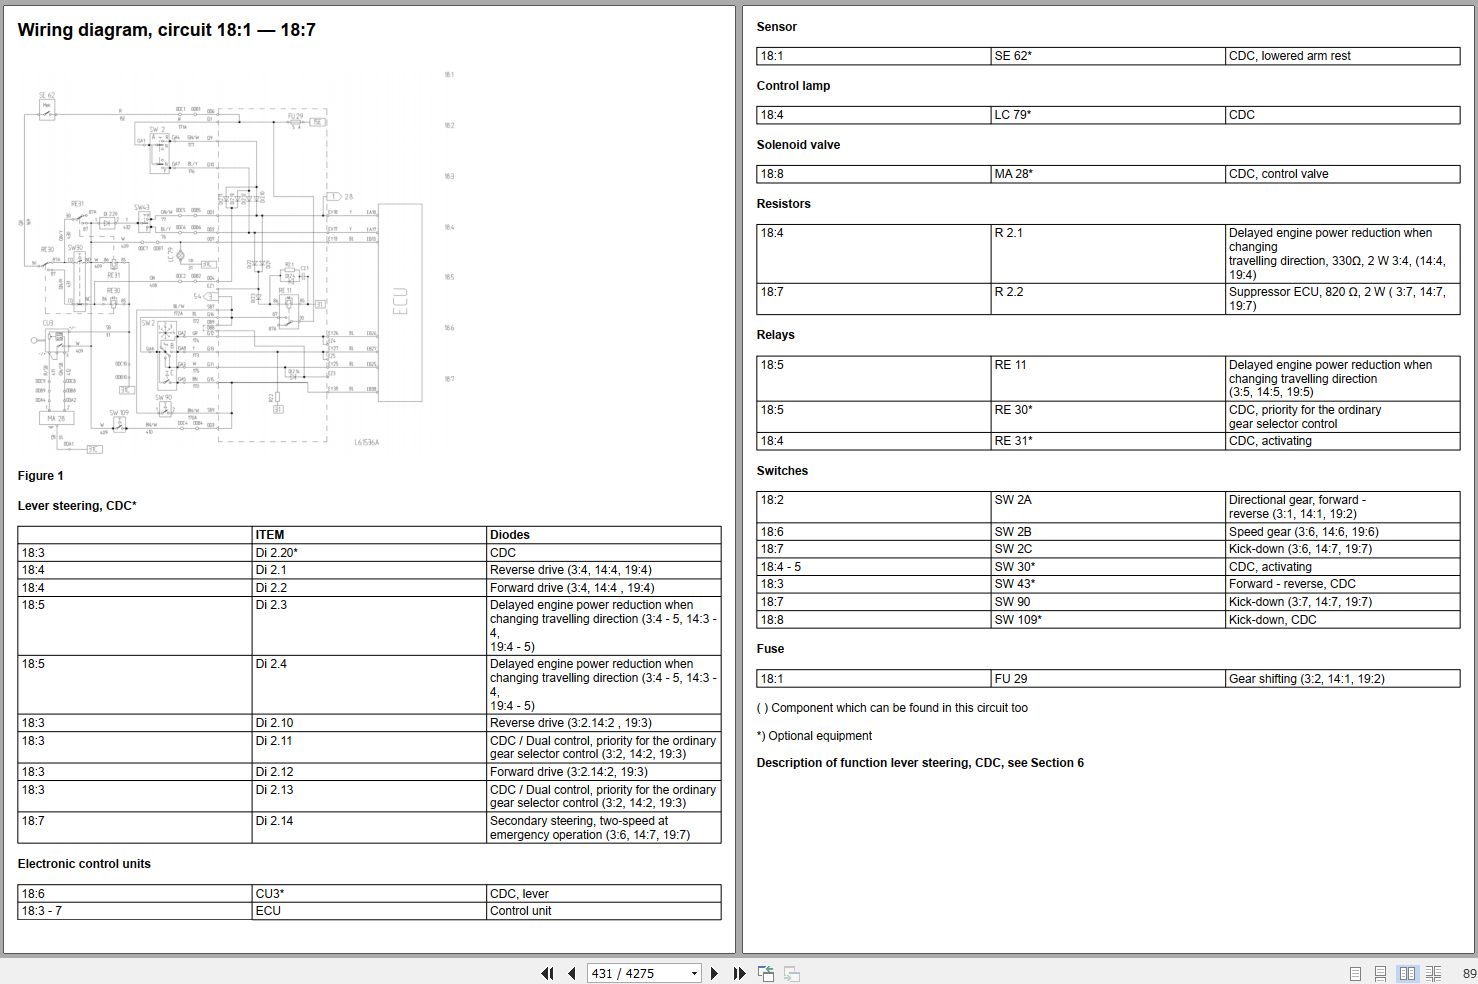Click the "Di 2.3" table cell
The height and width of the screenshot is (984, 1478).
(369, 626)
